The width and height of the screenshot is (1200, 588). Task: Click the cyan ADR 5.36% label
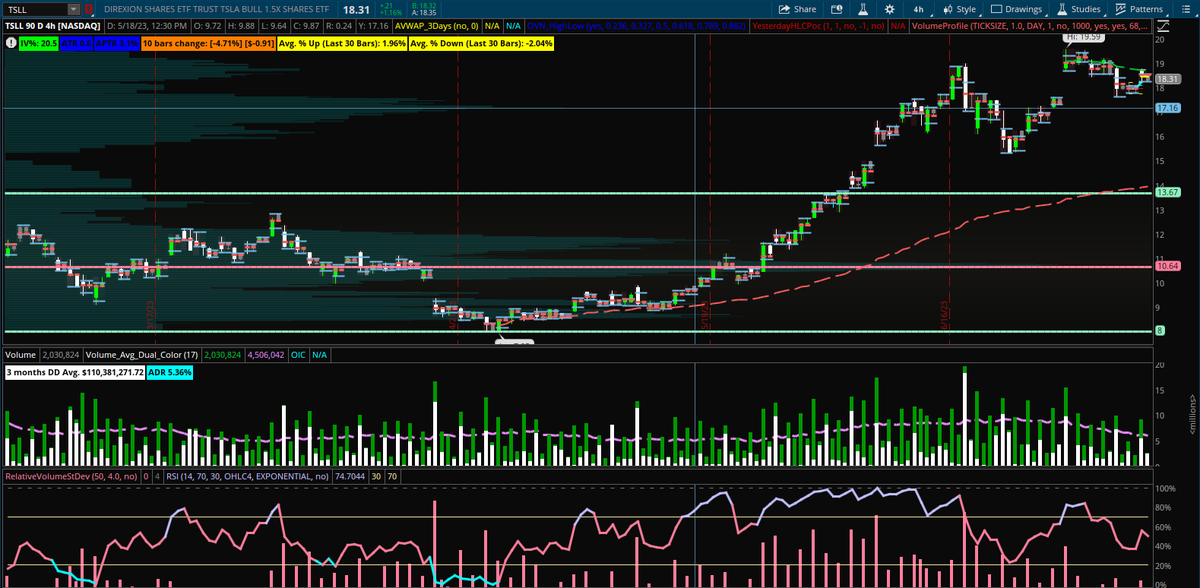(170, 372)
